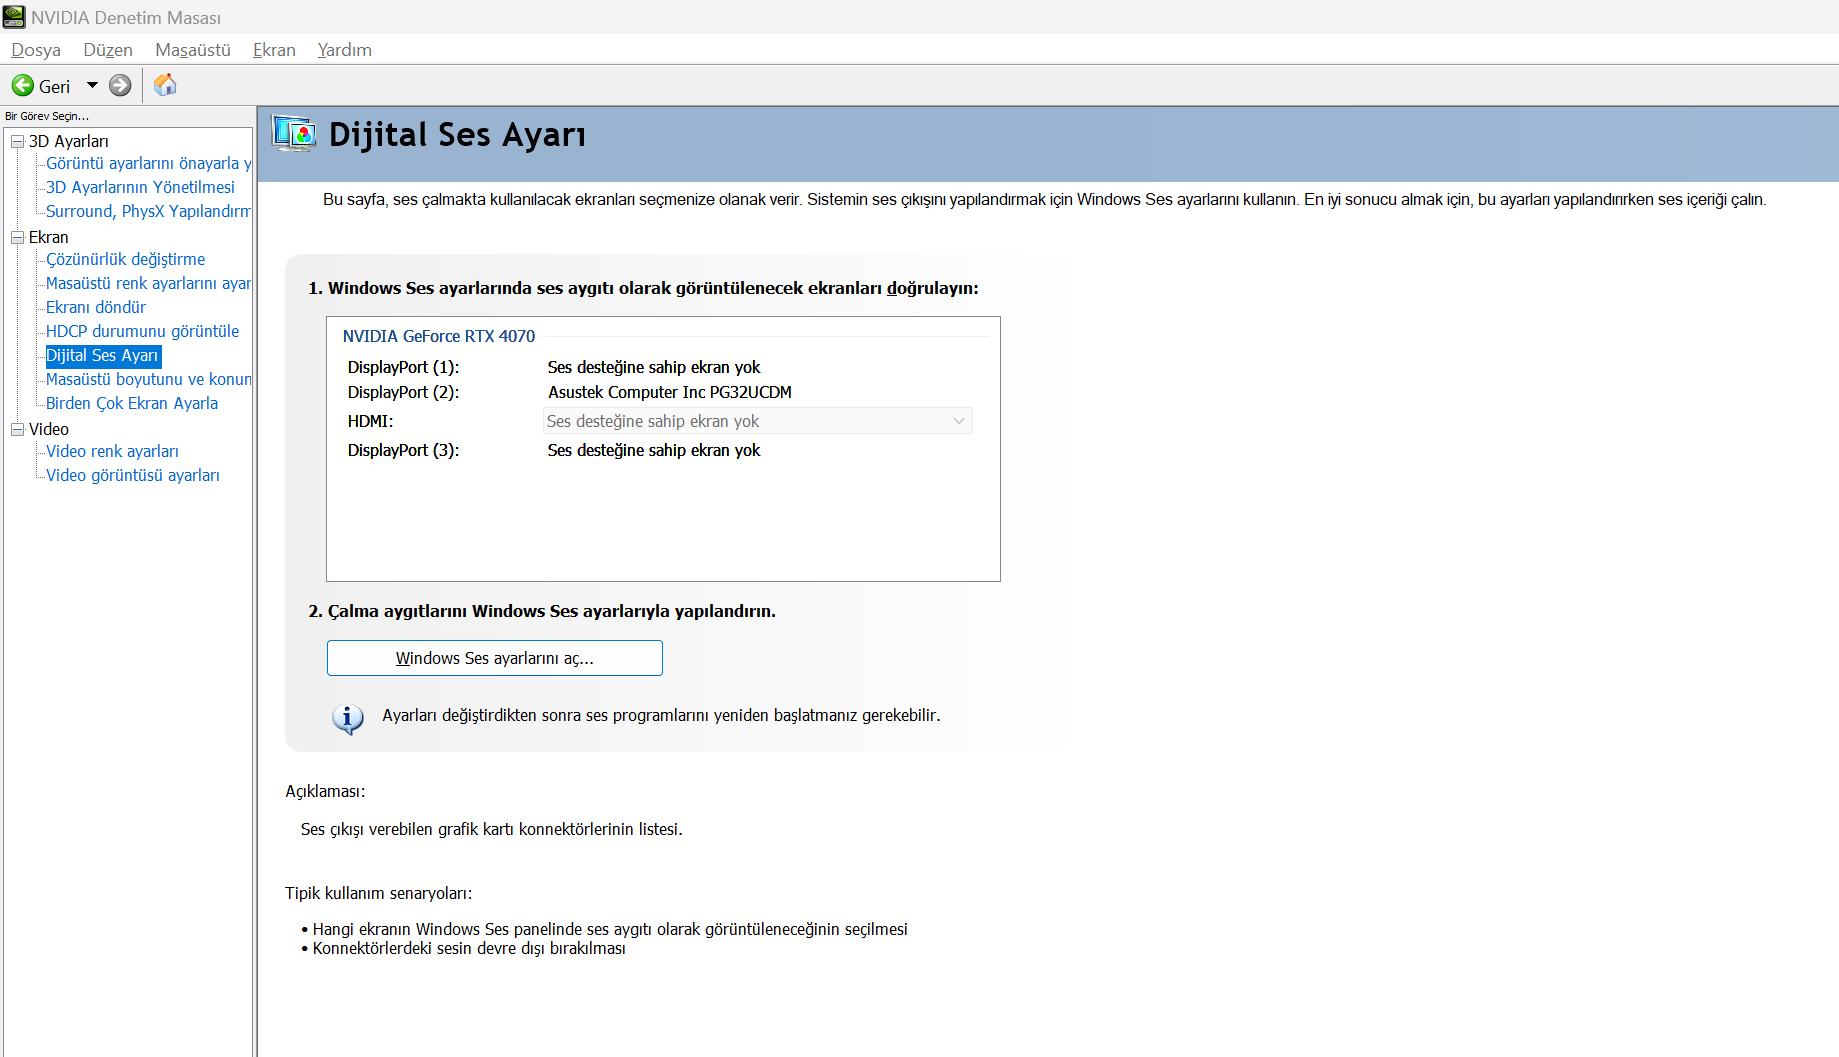Collapse the Ekran tree node

17,238
